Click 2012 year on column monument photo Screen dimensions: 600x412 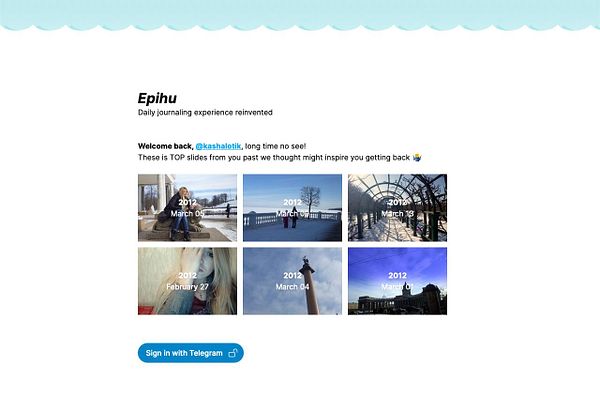(x=292, y=275)
